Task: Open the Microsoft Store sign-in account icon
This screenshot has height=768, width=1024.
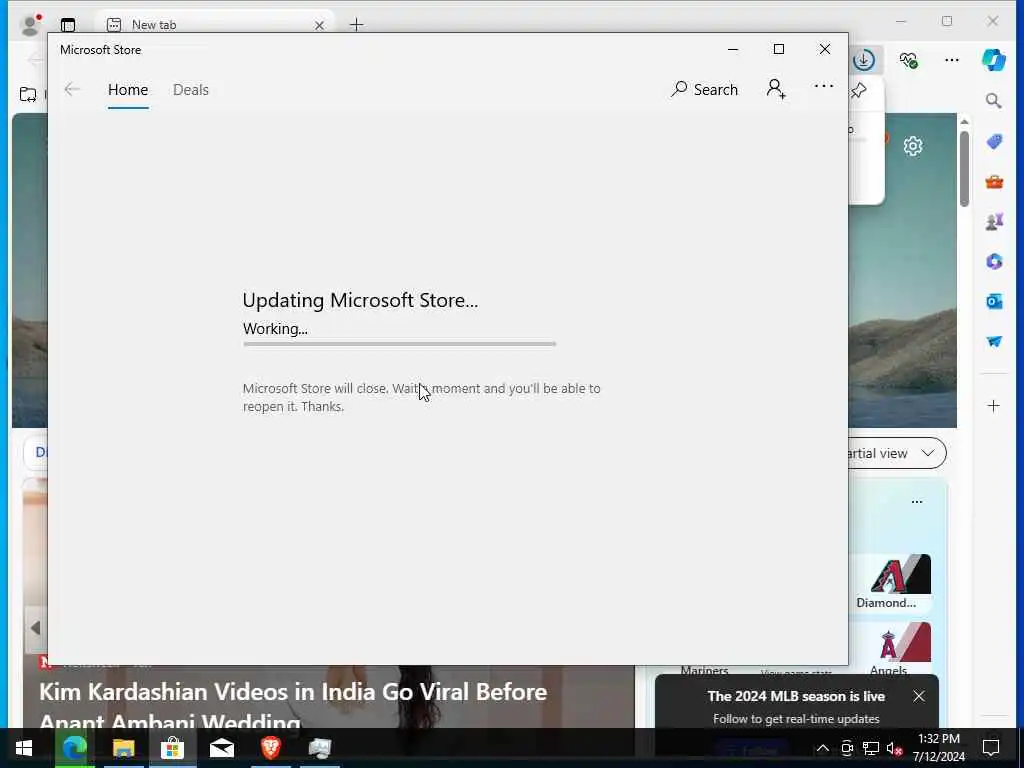Action: (x=776, y=89)
